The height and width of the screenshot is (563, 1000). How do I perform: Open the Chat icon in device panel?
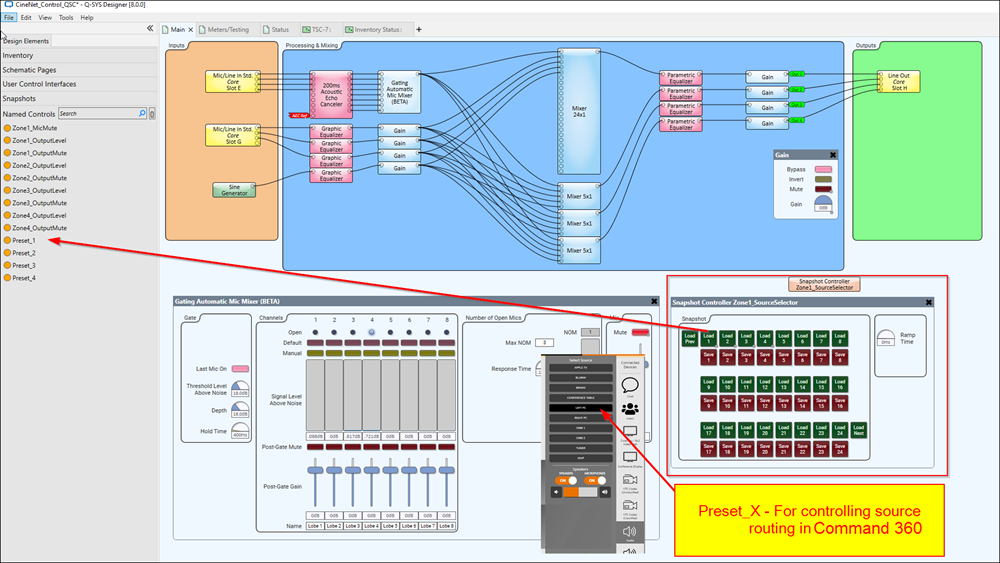630,384
